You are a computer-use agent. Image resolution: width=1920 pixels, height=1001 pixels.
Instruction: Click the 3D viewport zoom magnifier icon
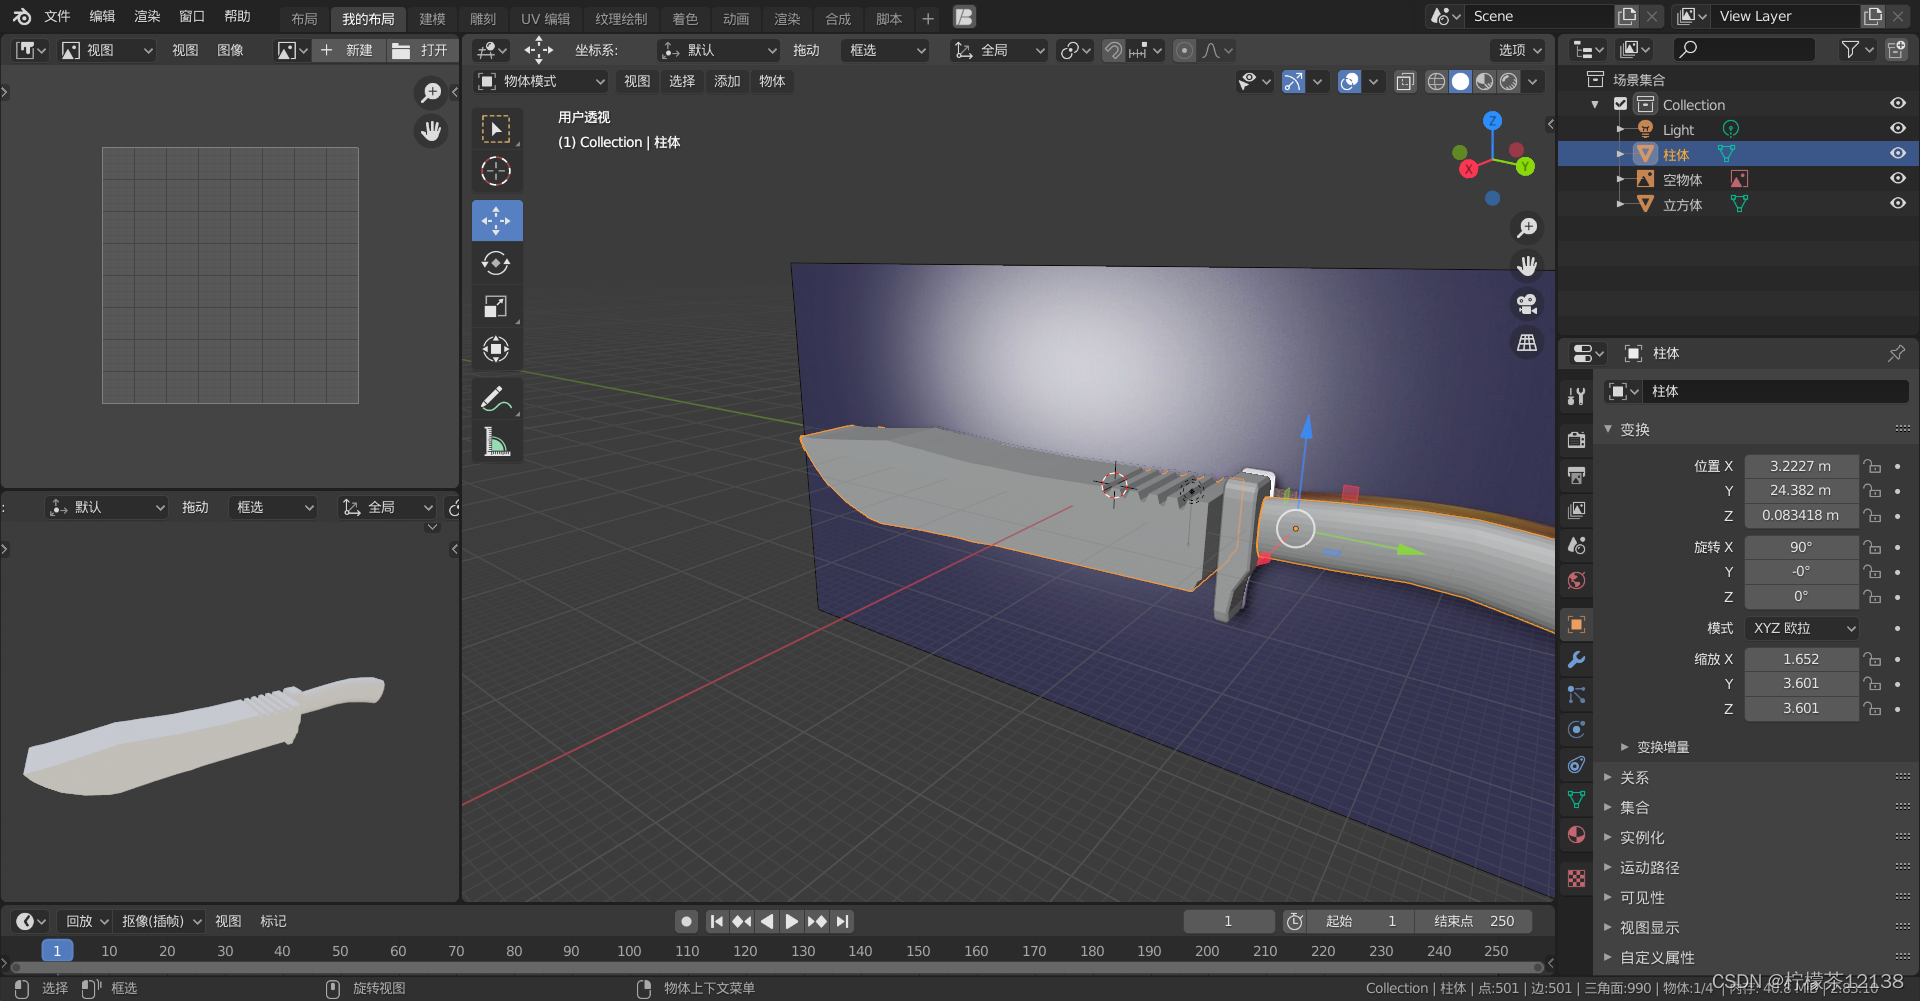(1527, 228)
